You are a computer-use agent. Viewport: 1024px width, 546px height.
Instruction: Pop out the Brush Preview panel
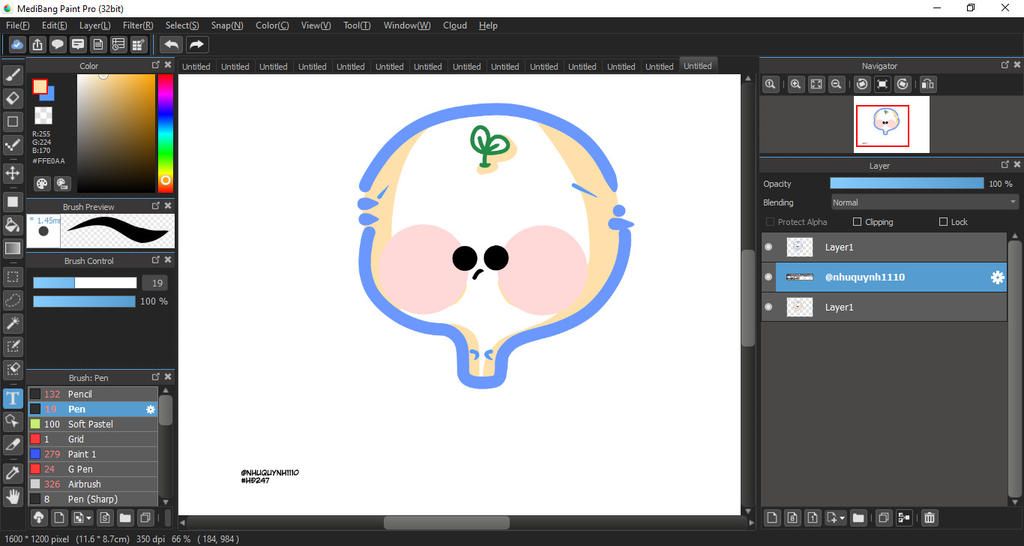155,206
